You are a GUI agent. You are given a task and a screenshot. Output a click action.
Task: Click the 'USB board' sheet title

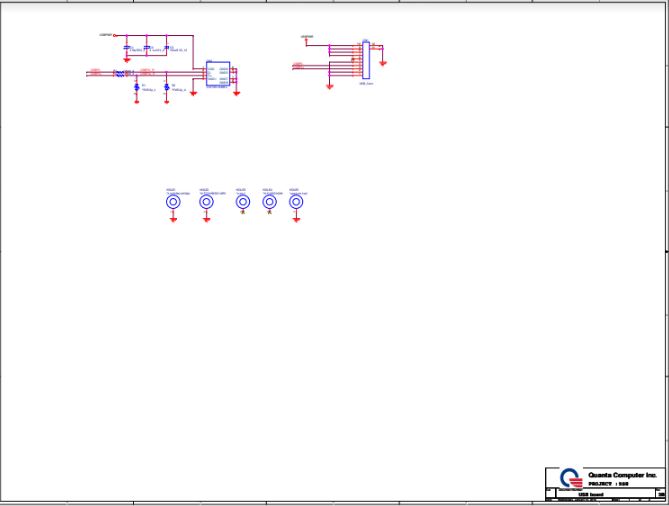click(590, 494)
